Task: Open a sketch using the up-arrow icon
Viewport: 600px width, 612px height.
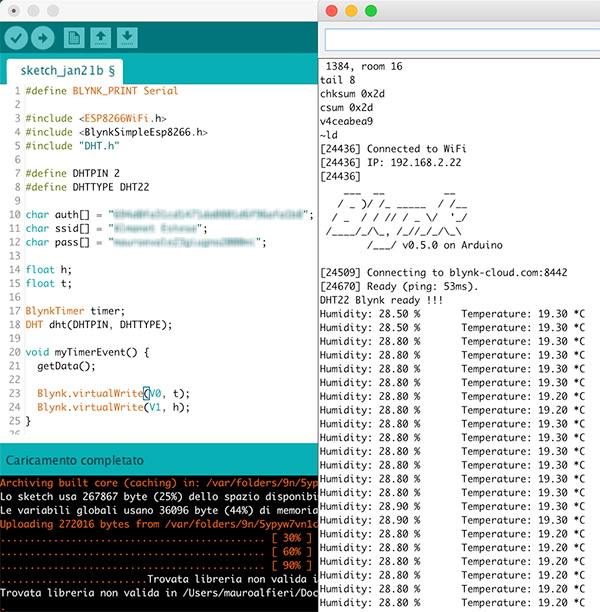Action: pyautogui.click(x=100, y=38)
